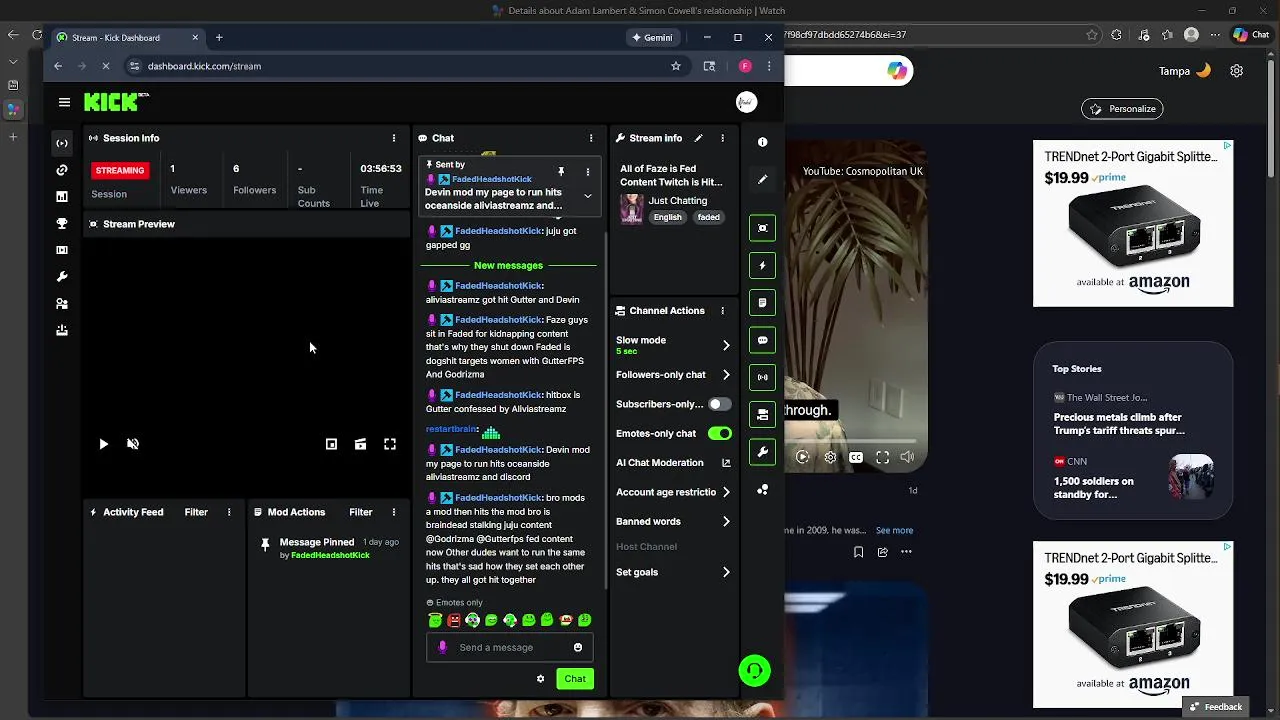Unmute the stream preview audio
Viewport: 1280px width, 720px height.
click(x=133, y=444)
